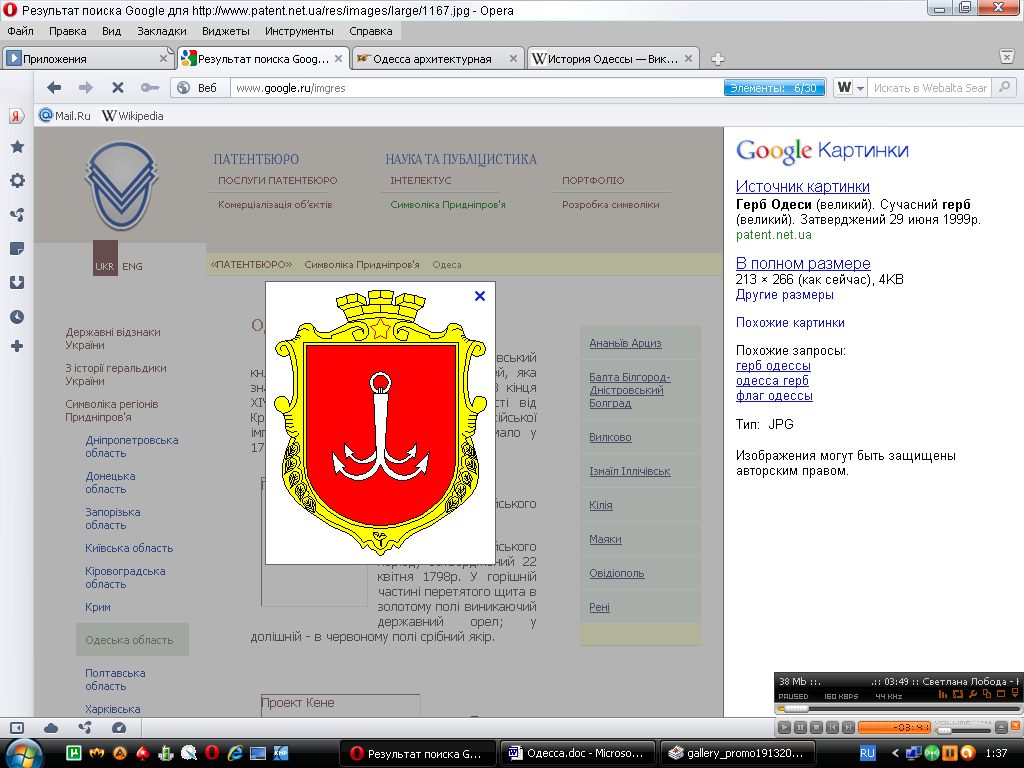Open the History clock panel in the sidebar

(x=17, y=317)
